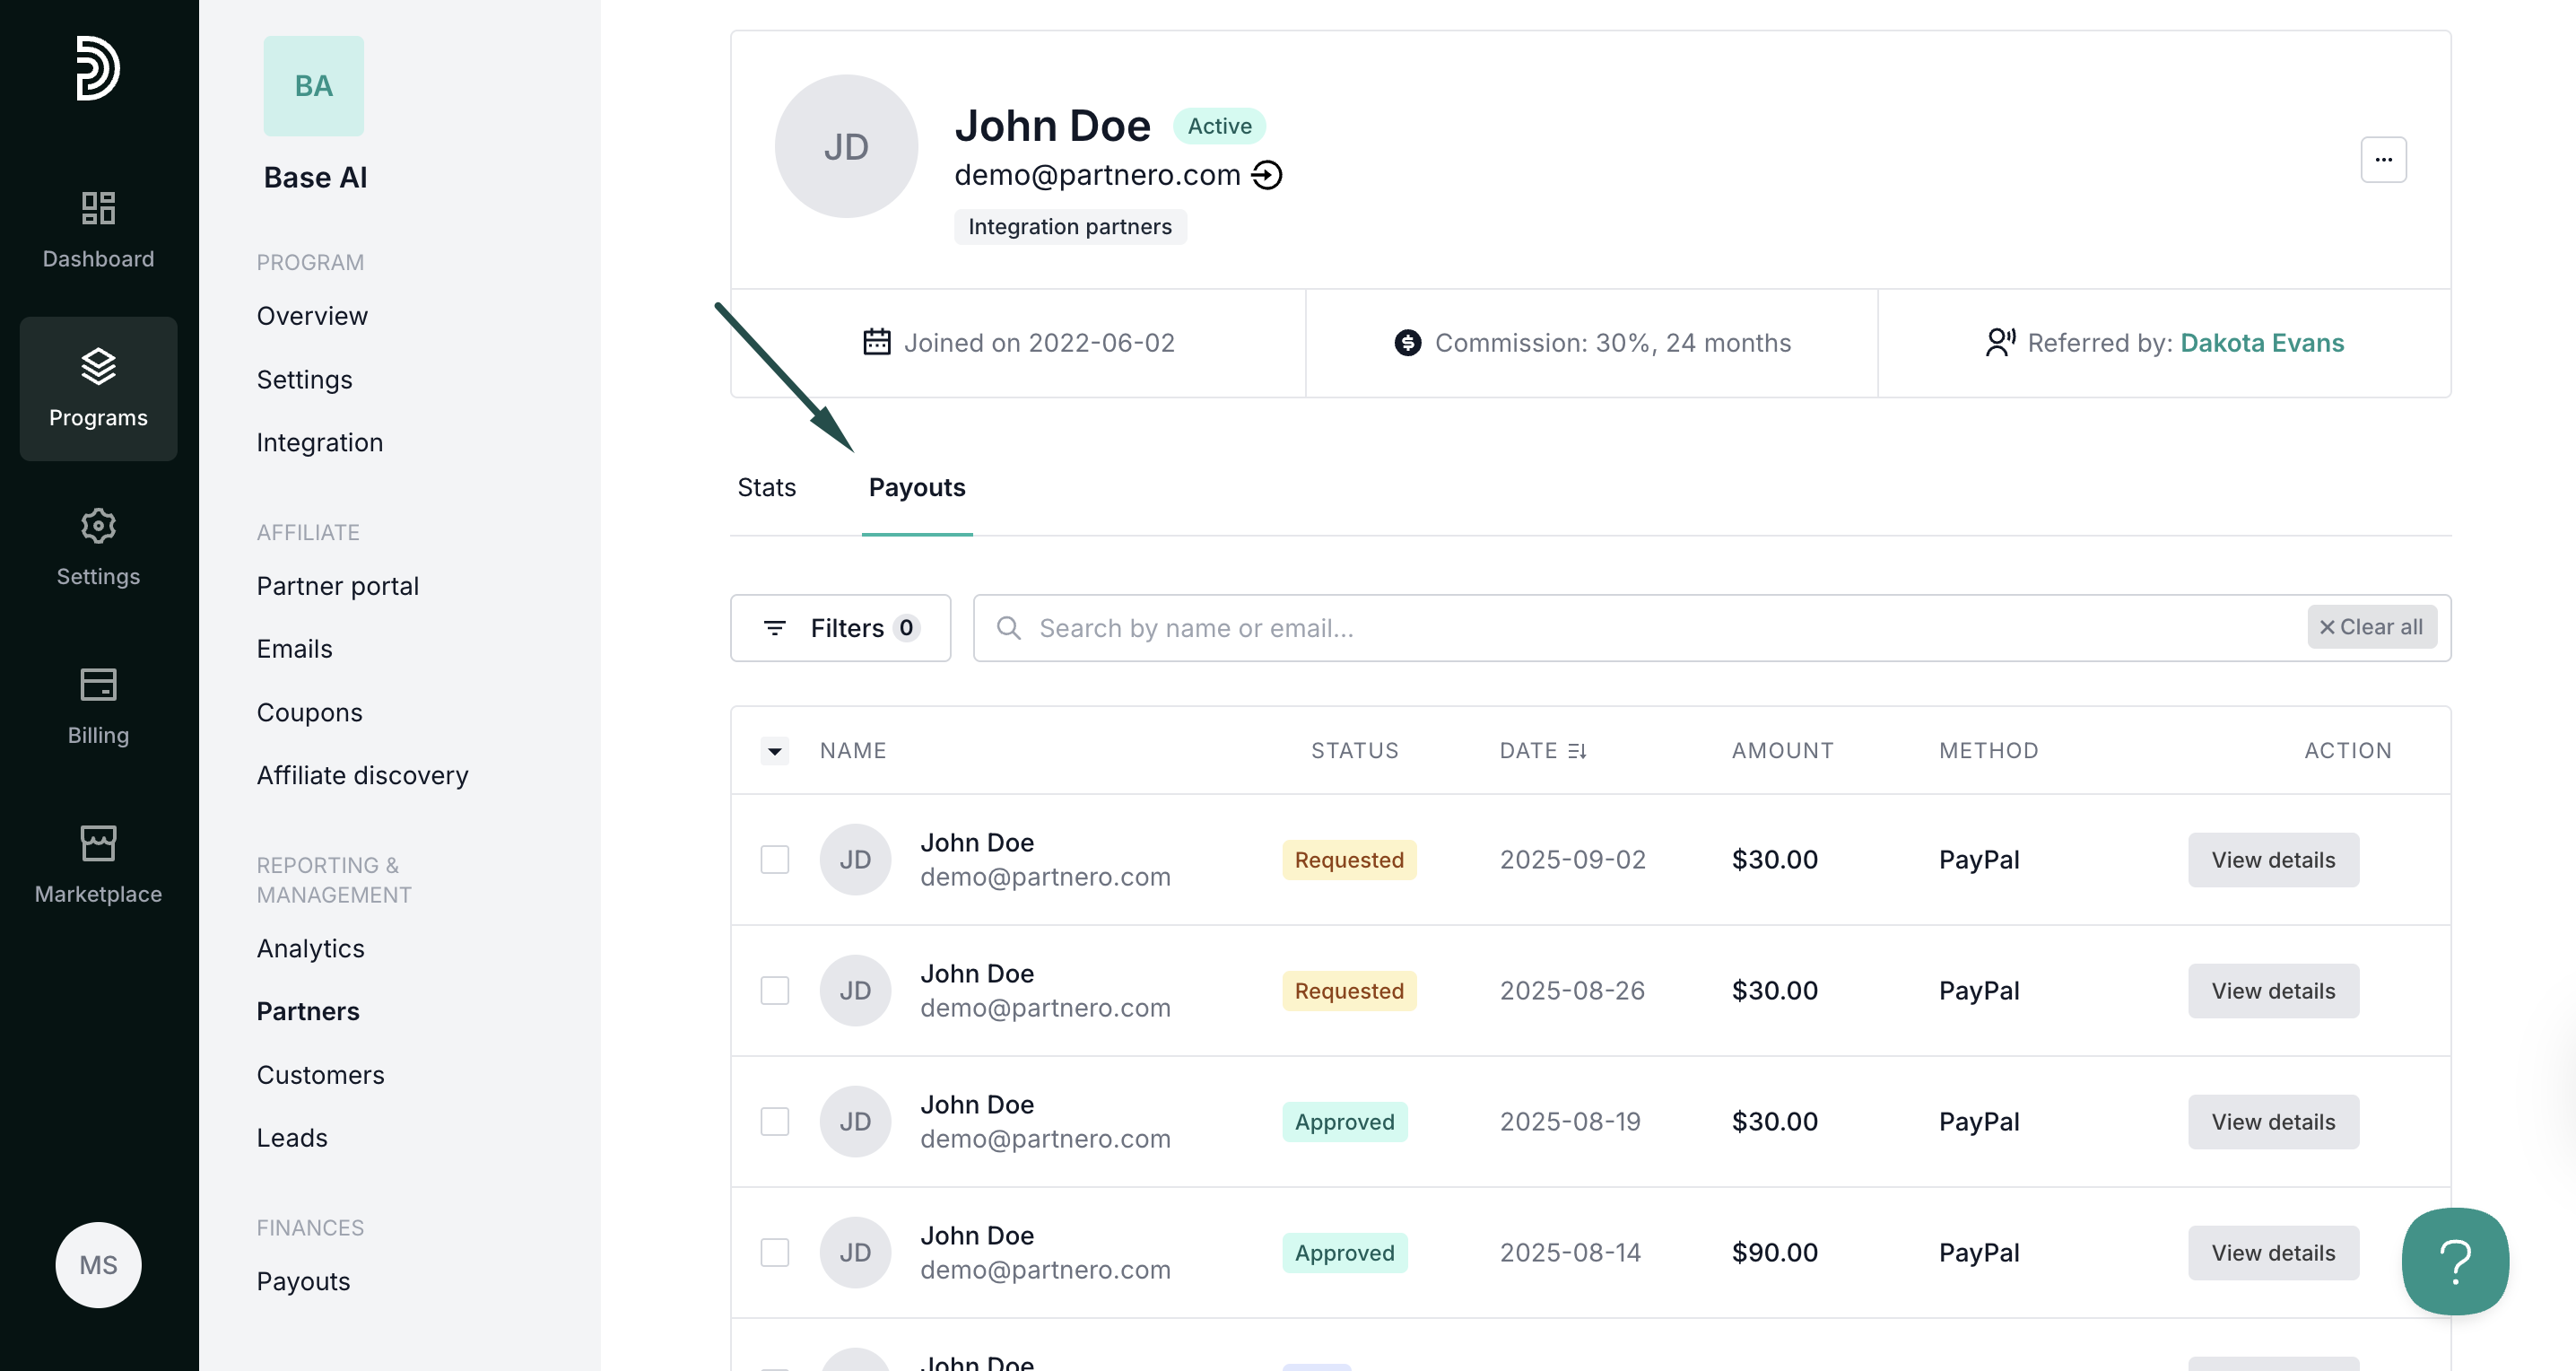Check the 2025-09-02 payout row checkbox
This screenshot has width=2576, height=1371.
point(774,859)
